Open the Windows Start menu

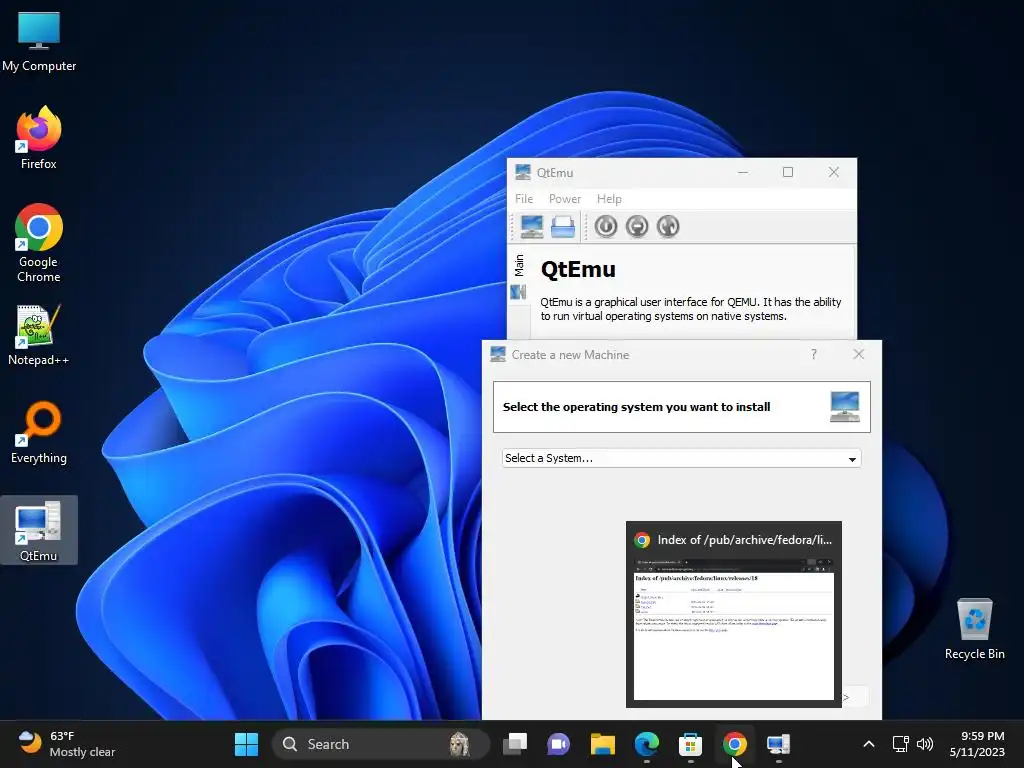tap(246, 744)
